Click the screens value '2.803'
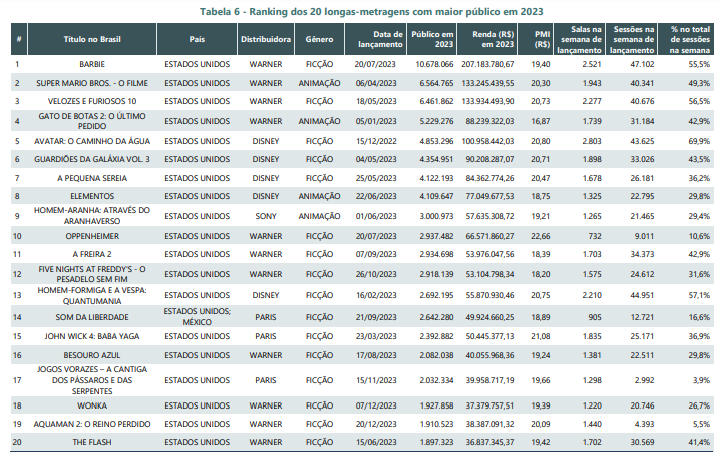Screen dimensions: 723x465 [x=592, y=141]
